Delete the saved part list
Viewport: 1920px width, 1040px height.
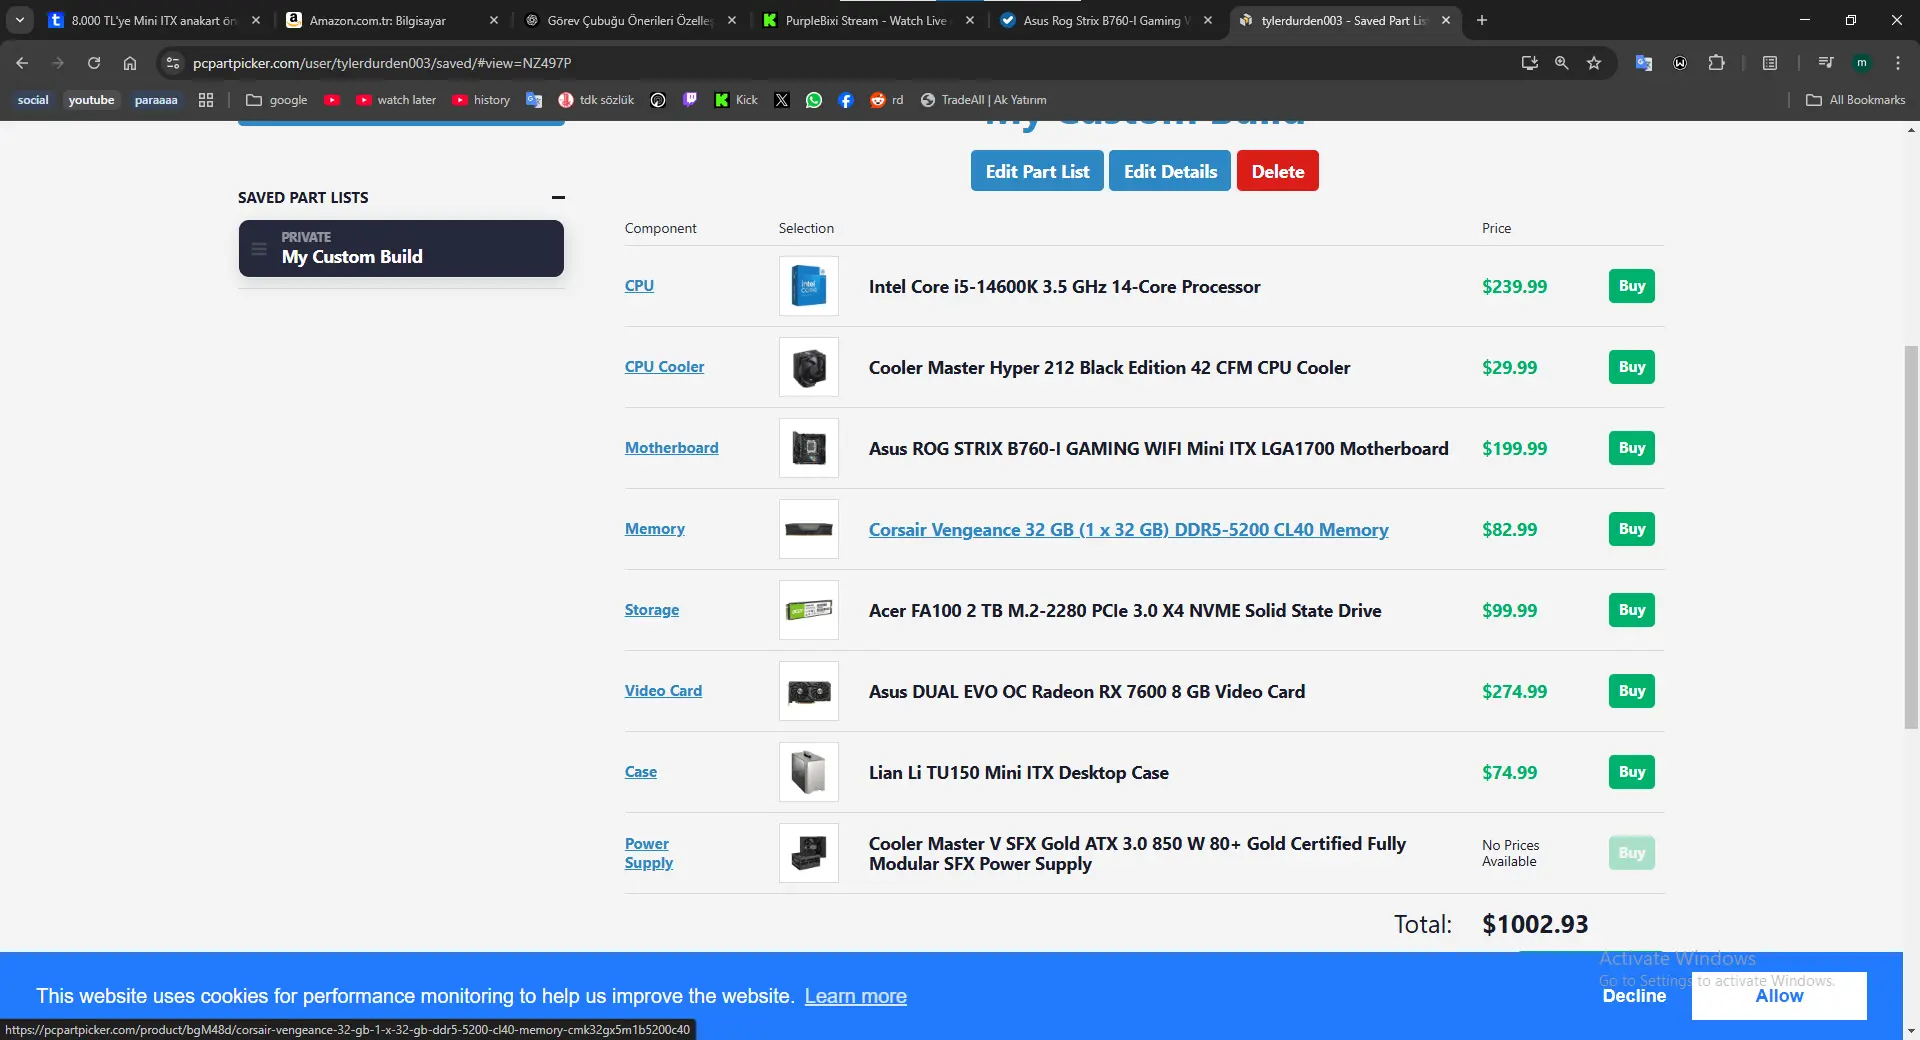click(x=1278, y=171)
